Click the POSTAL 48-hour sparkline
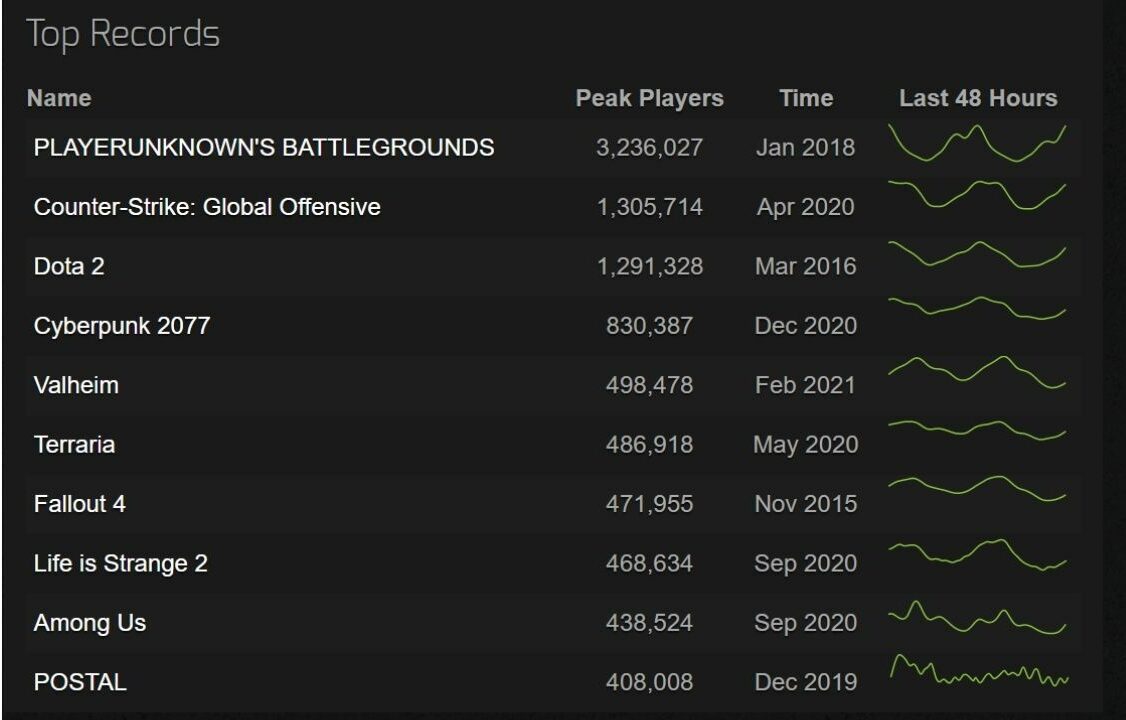Viewport: 1126px width, 720px height. (x=977, y=672)
